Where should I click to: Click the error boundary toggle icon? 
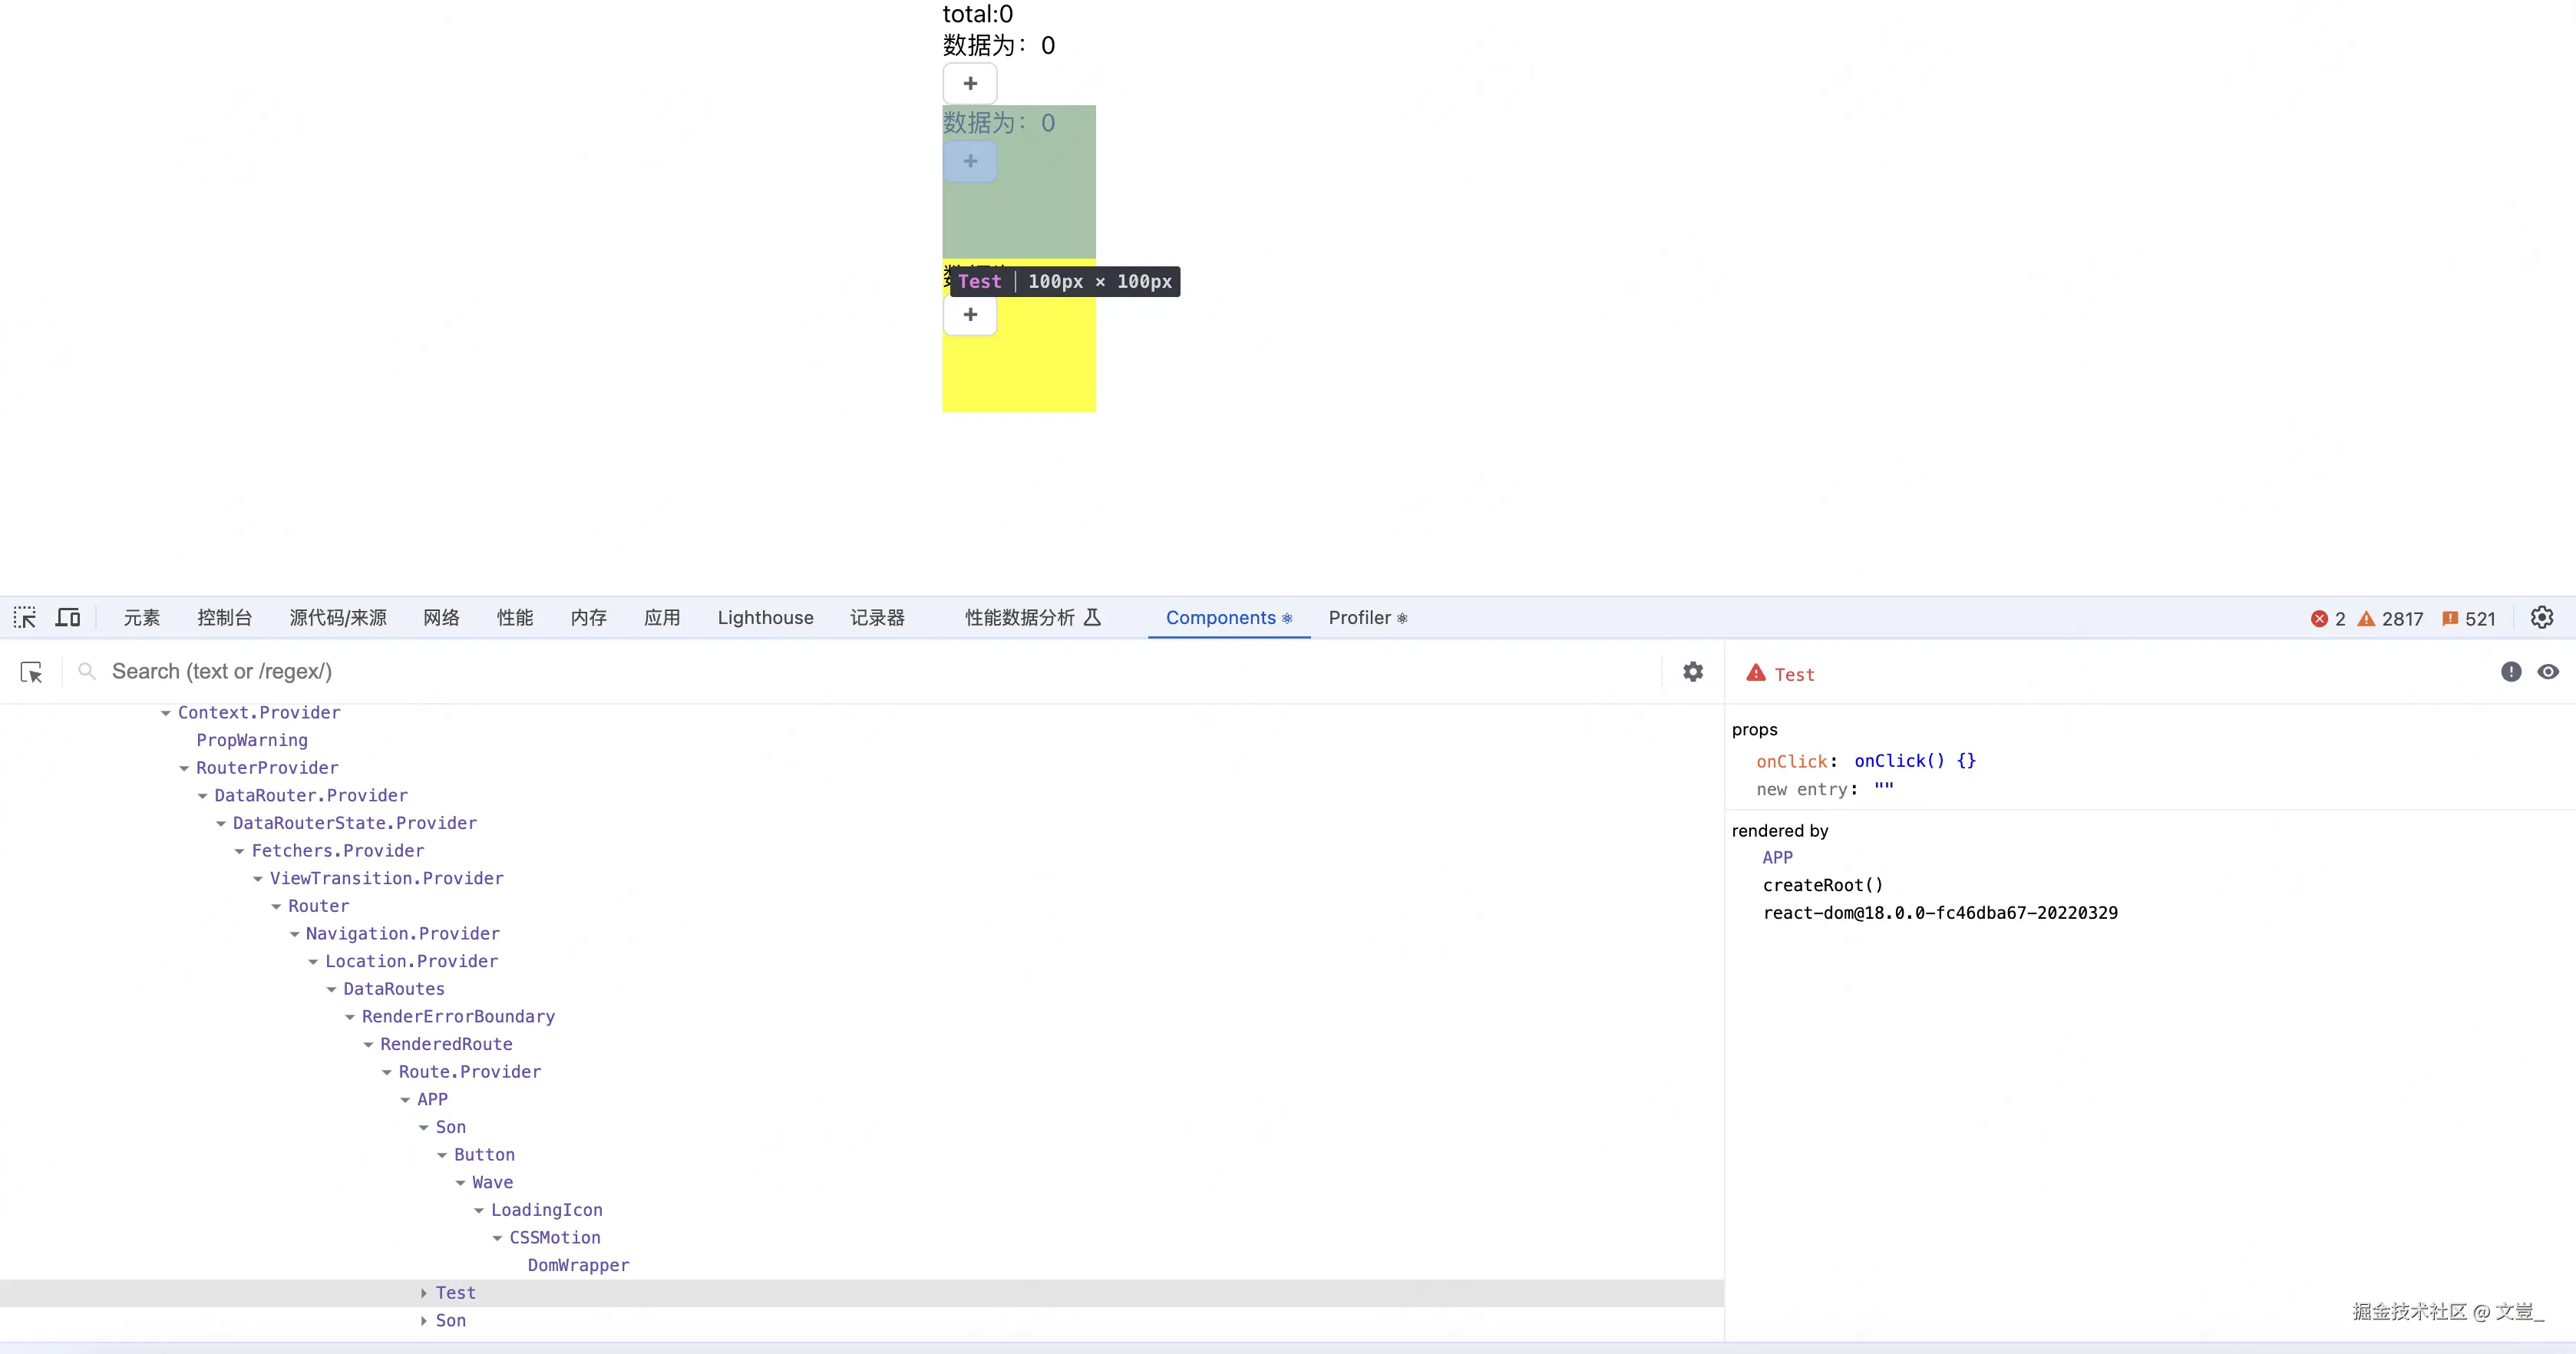(x=2510, y=672)
